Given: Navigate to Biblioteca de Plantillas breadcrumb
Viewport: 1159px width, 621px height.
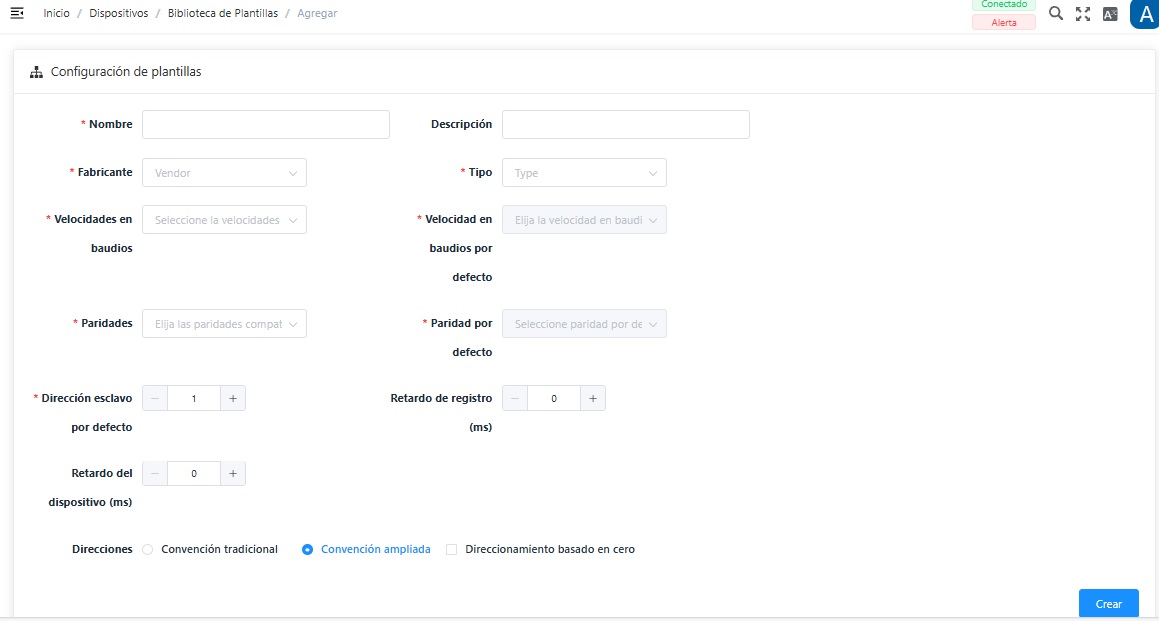Looking at the screenshot, I should coord(222,13).
